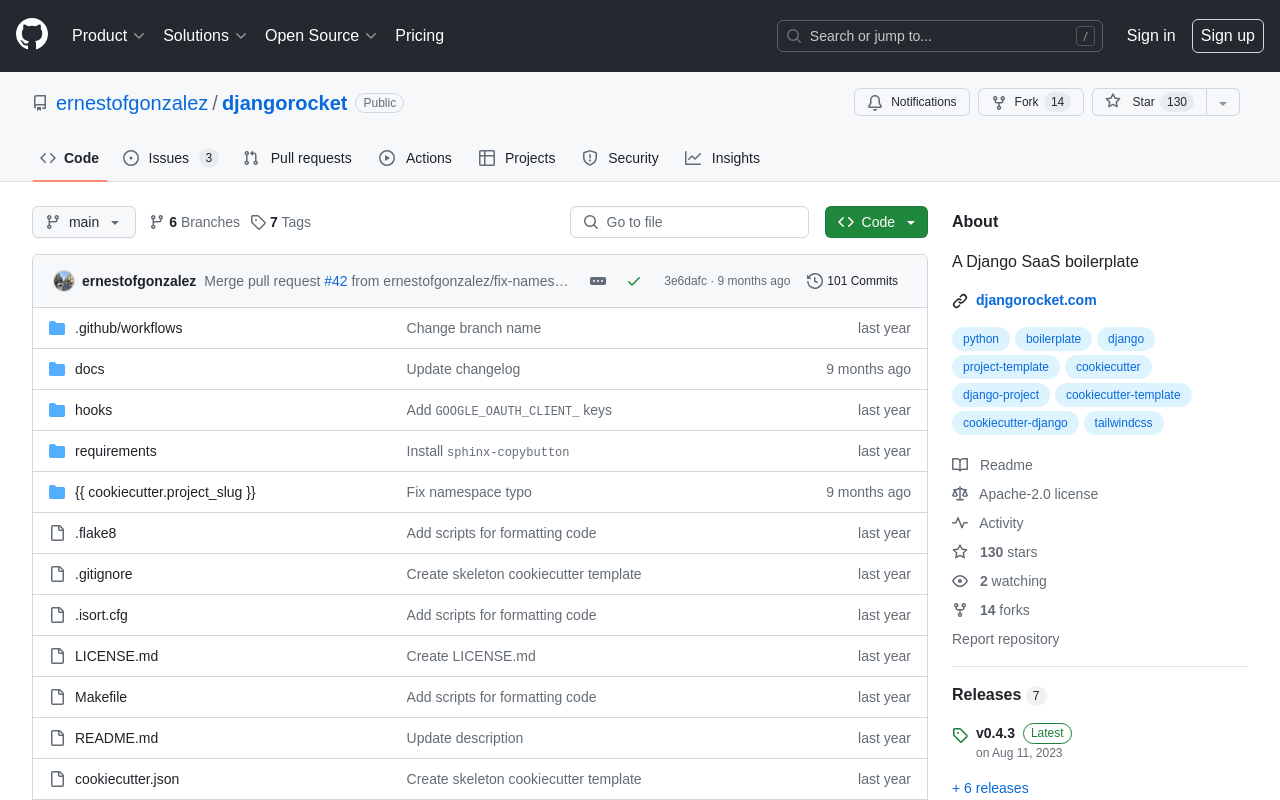
Task: Open the 7 Tags list
Action: pyautogui.click(x=281, y=222)
